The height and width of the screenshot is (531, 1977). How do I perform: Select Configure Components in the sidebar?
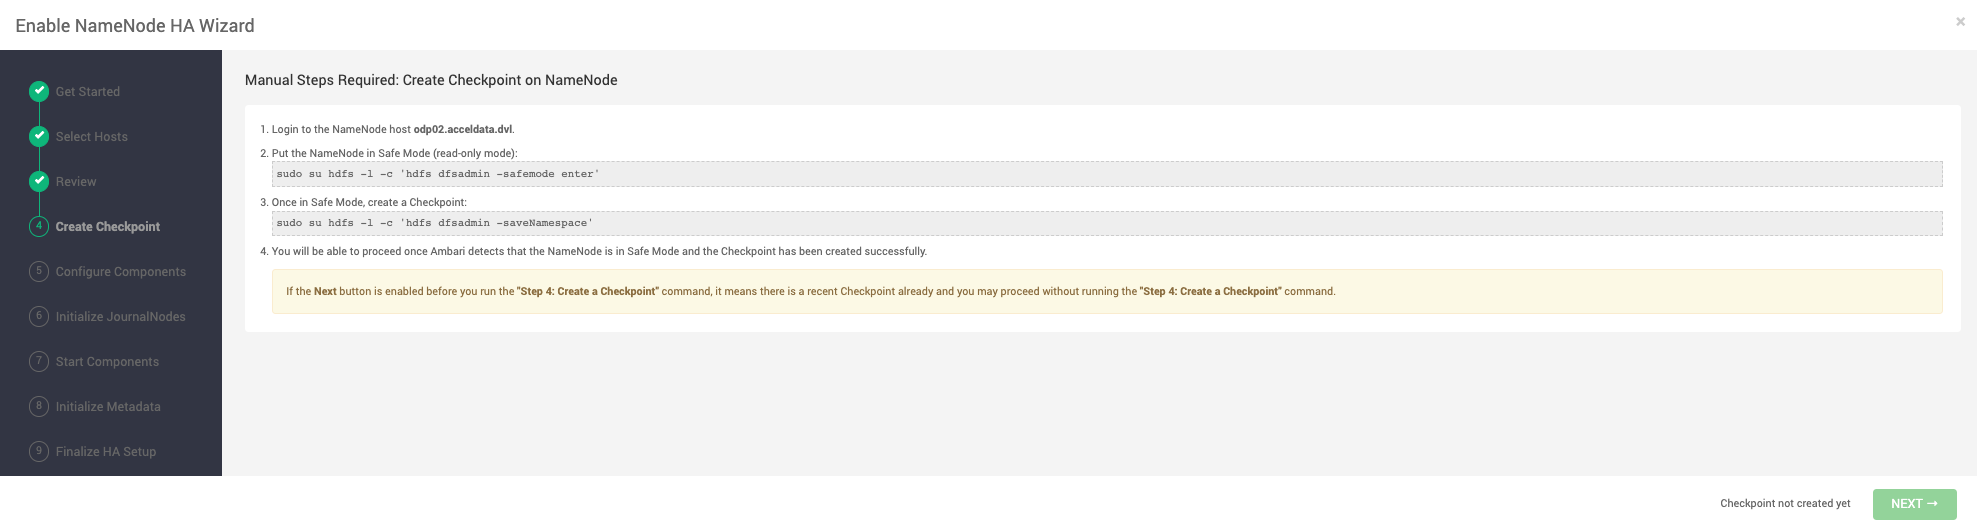tap(121, 272)
